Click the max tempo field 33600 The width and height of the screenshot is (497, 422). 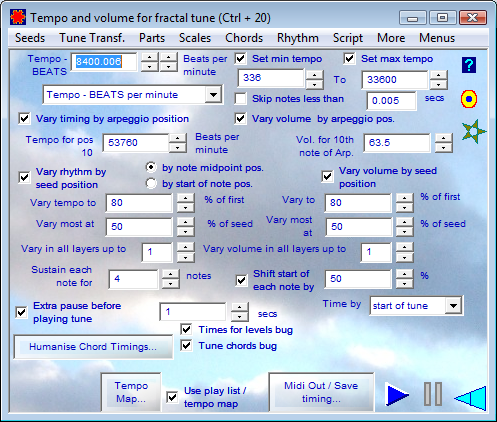point(394,80)
